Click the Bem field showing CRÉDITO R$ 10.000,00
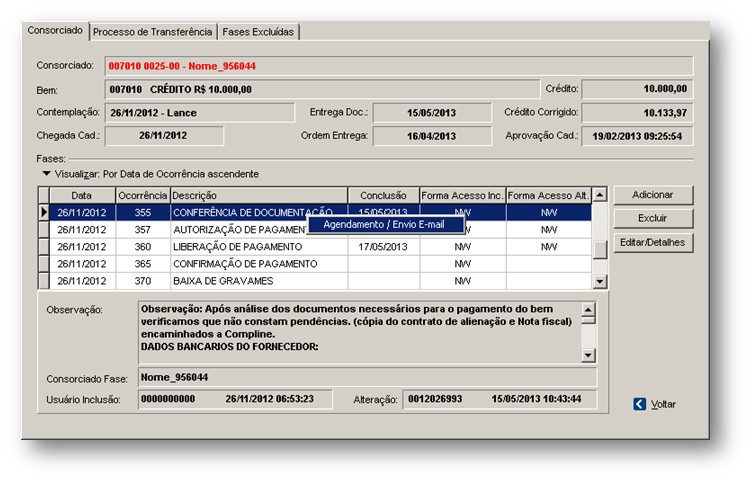The height and width of the screenshot is (482, 752). (x=322, y=89)
